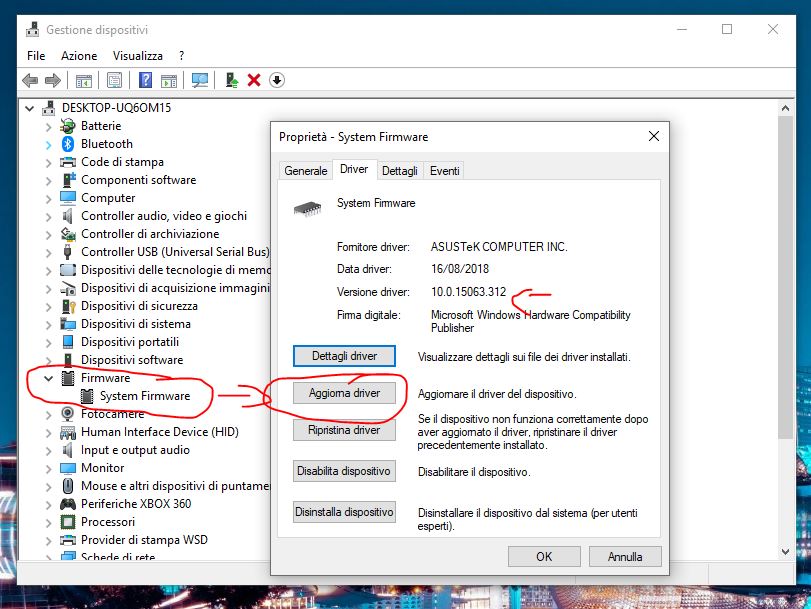Click the Dettagli driver button
This screenshot has height=609, width=811.
(344, 356)
